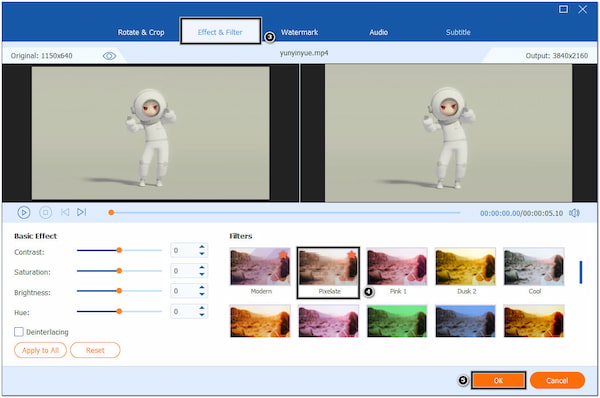Viewport: 600px width, 398px height.
Task: Go to the previous frame
Action: pos(65,212)
